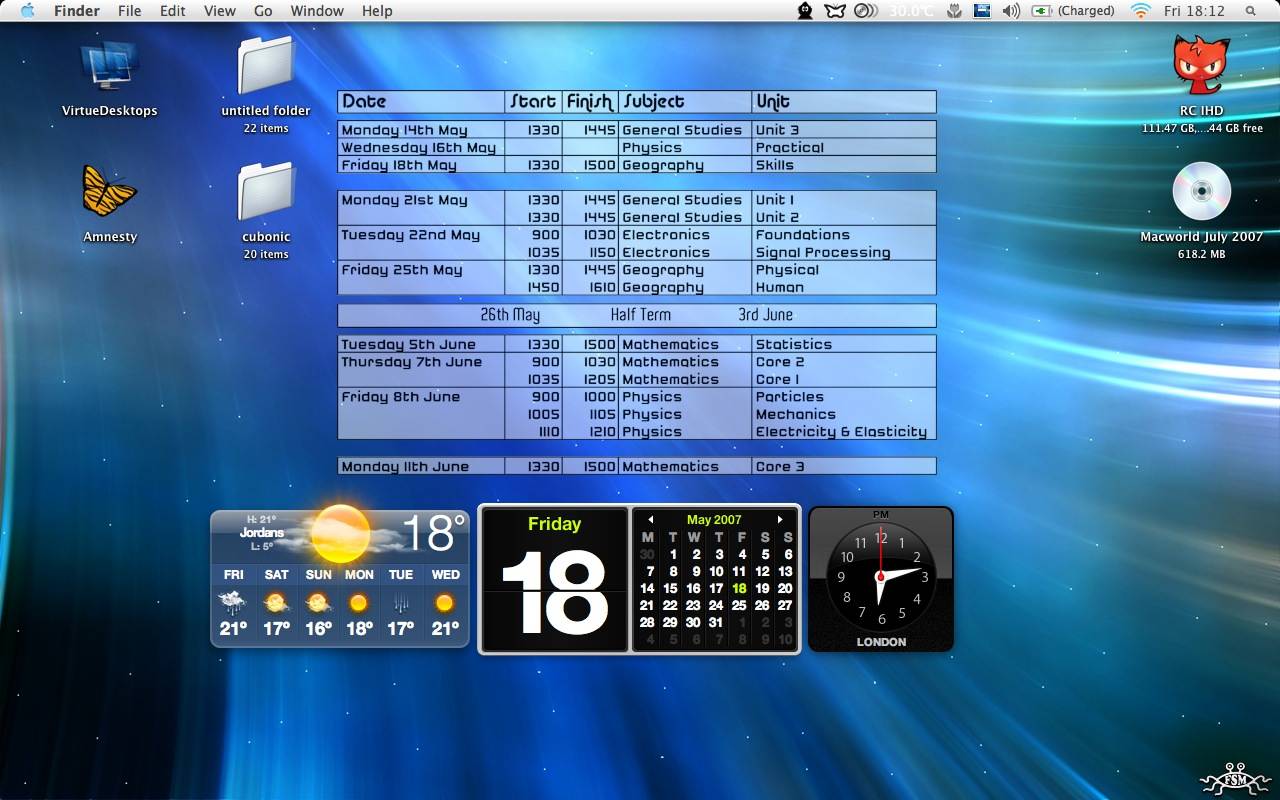Click the Fri 18:12 menu bar clock
The width and height of the screenshot is (1280, 800).
click(1194, 11)
